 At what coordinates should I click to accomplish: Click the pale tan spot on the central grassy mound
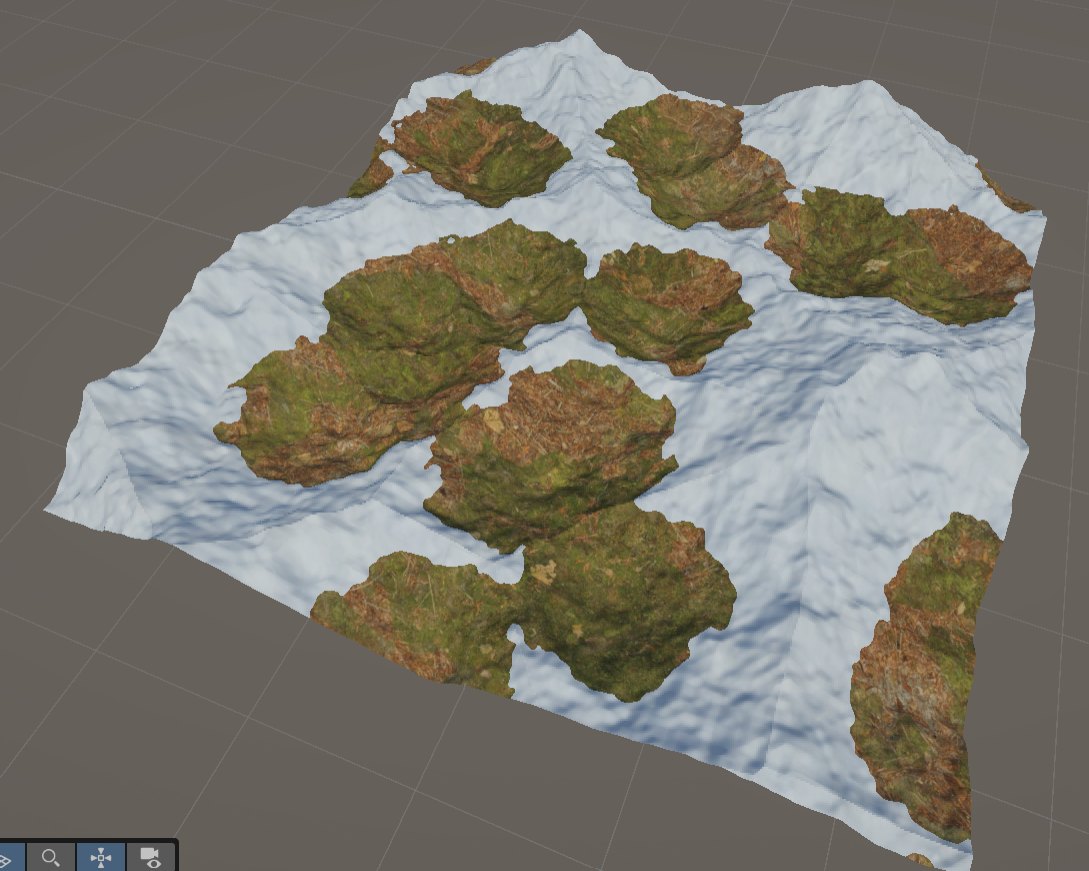click(492, 419)
